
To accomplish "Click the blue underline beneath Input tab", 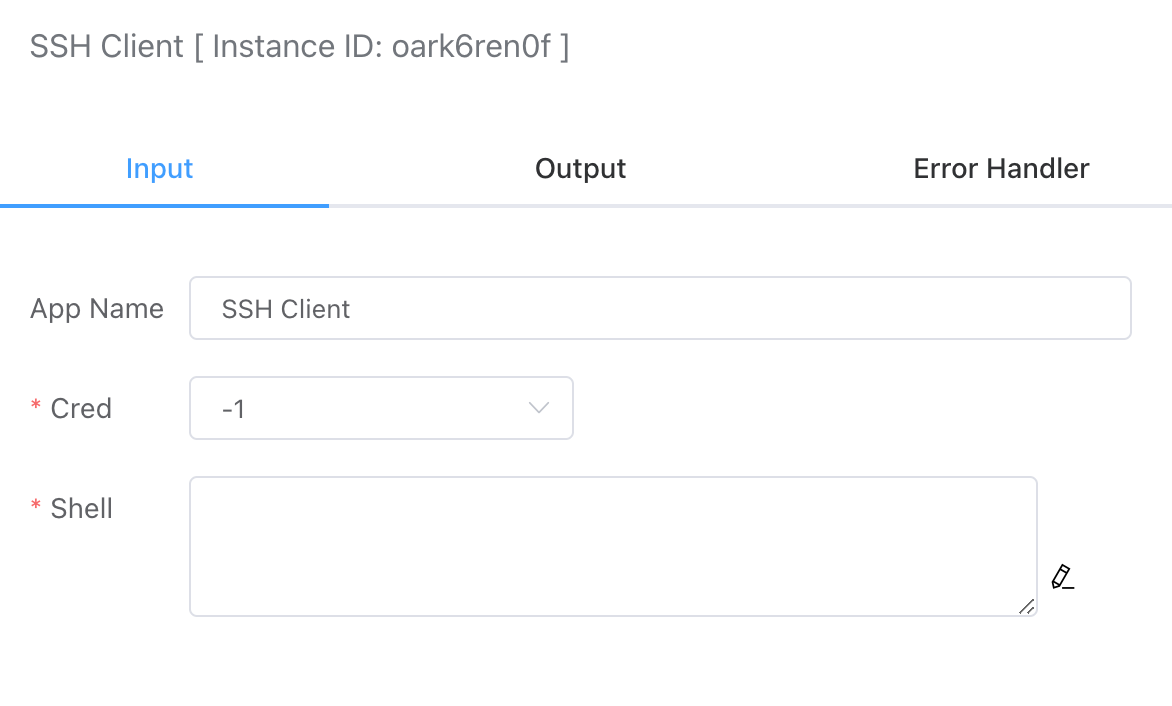I will point(164,205).
